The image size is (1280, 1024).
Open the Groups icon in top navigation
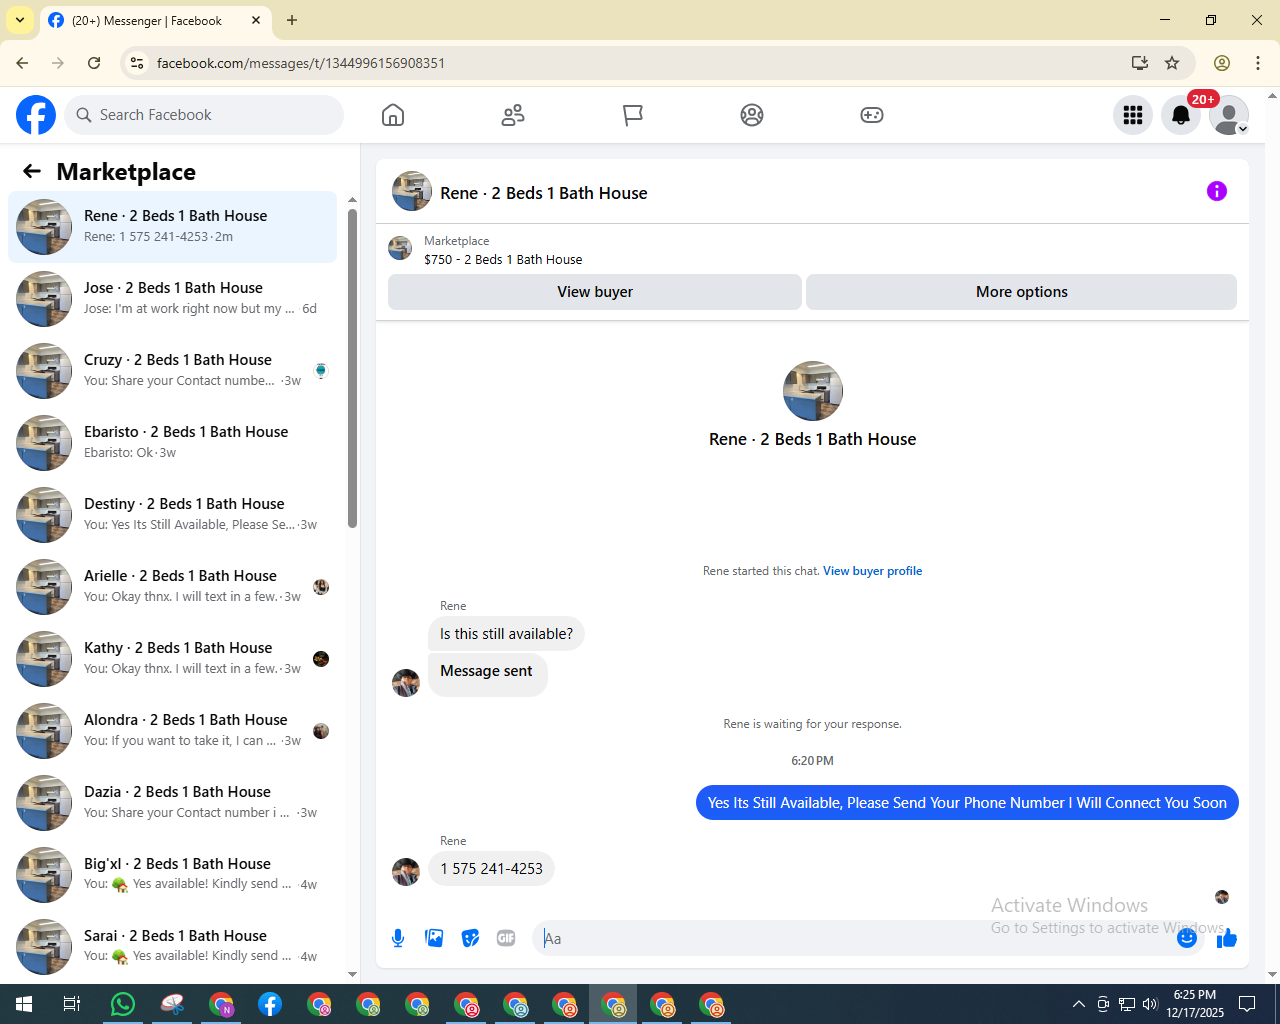tap(752, 115)
